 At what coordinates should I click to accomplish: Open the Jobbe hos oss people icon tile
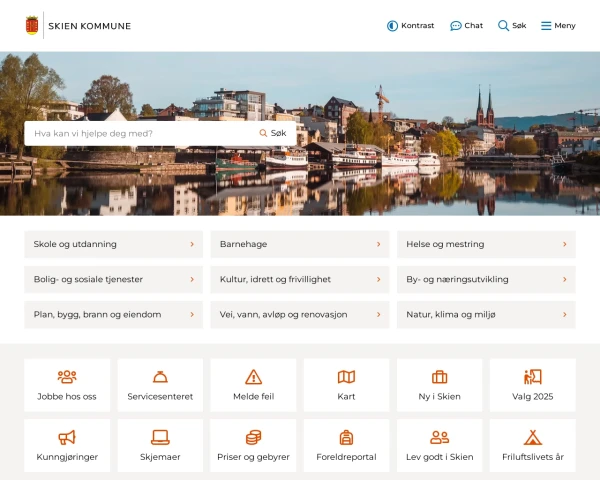tap(67, 377)
